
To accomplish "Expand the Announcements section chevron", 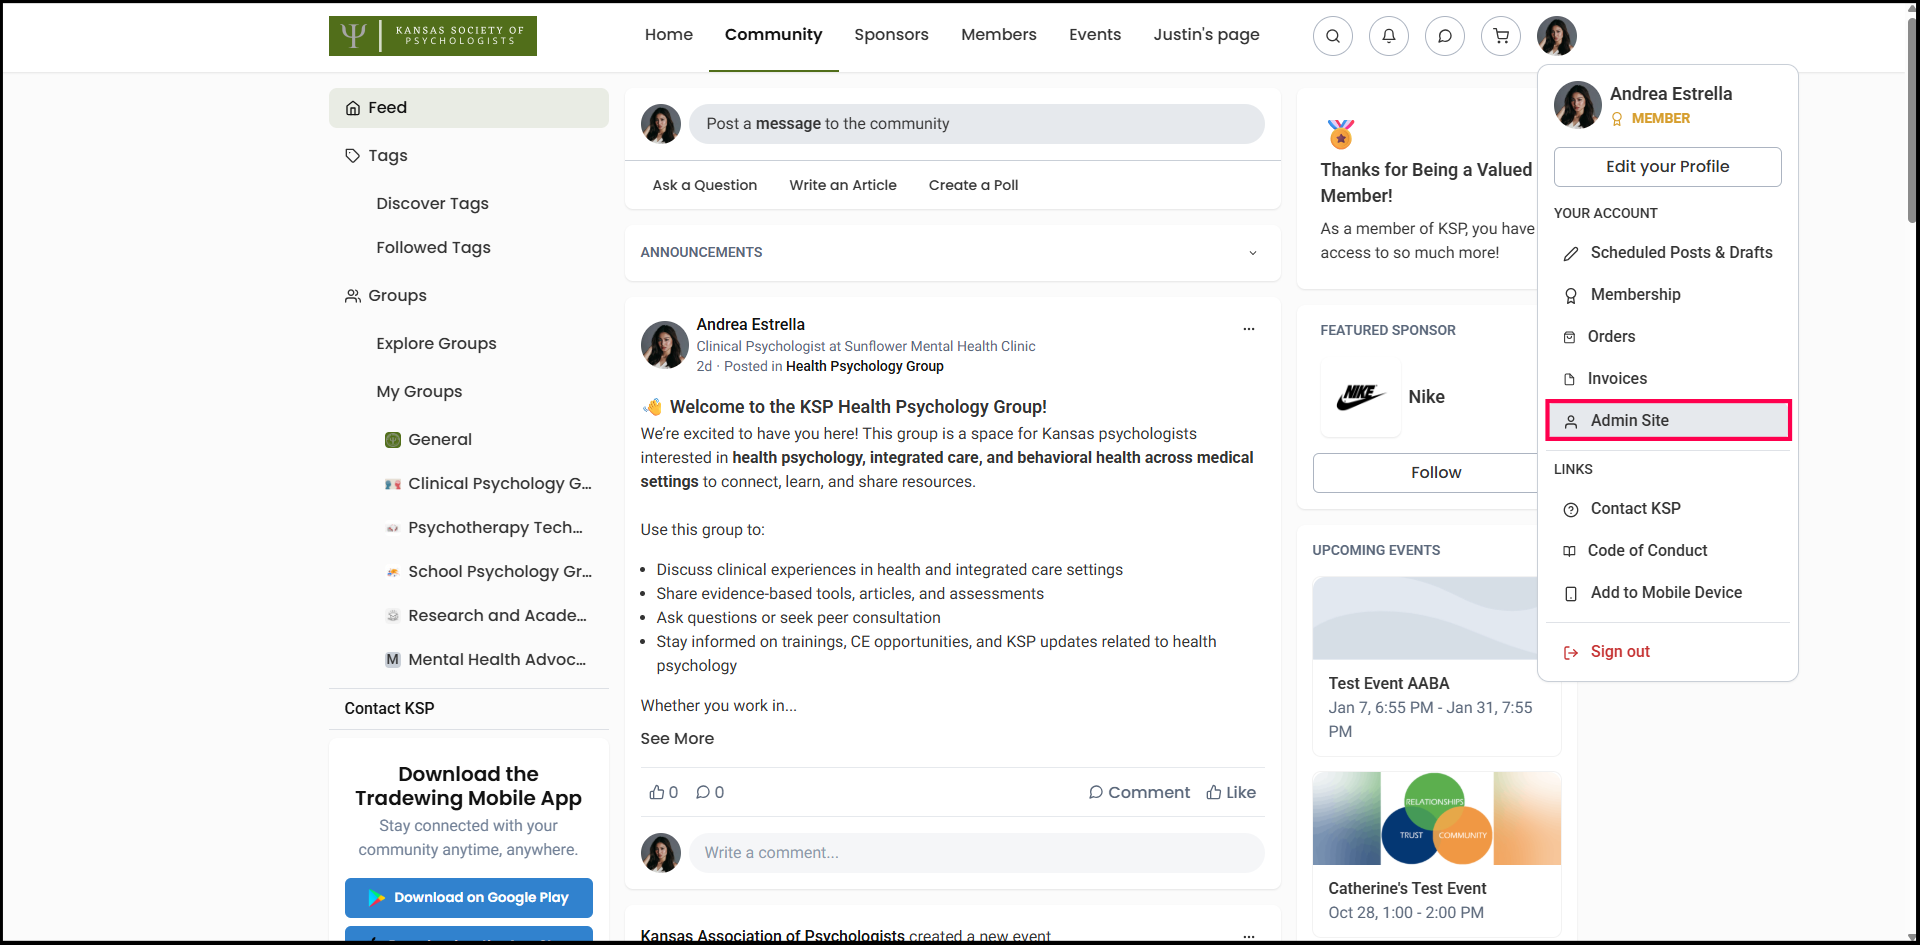I will (x=1252, y=253).
